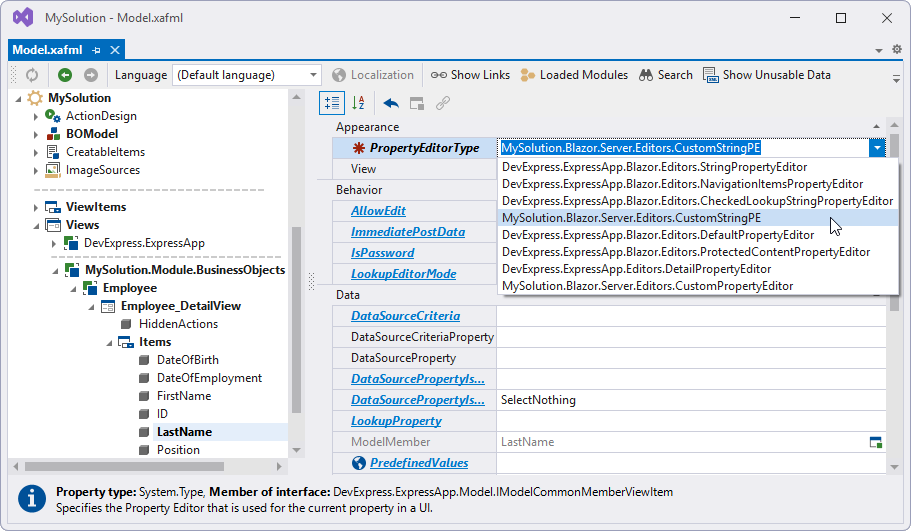Image resolution: width=911 pixels, height=531 pixels.
Task: Select the Position item
Action: coord(178,450)
